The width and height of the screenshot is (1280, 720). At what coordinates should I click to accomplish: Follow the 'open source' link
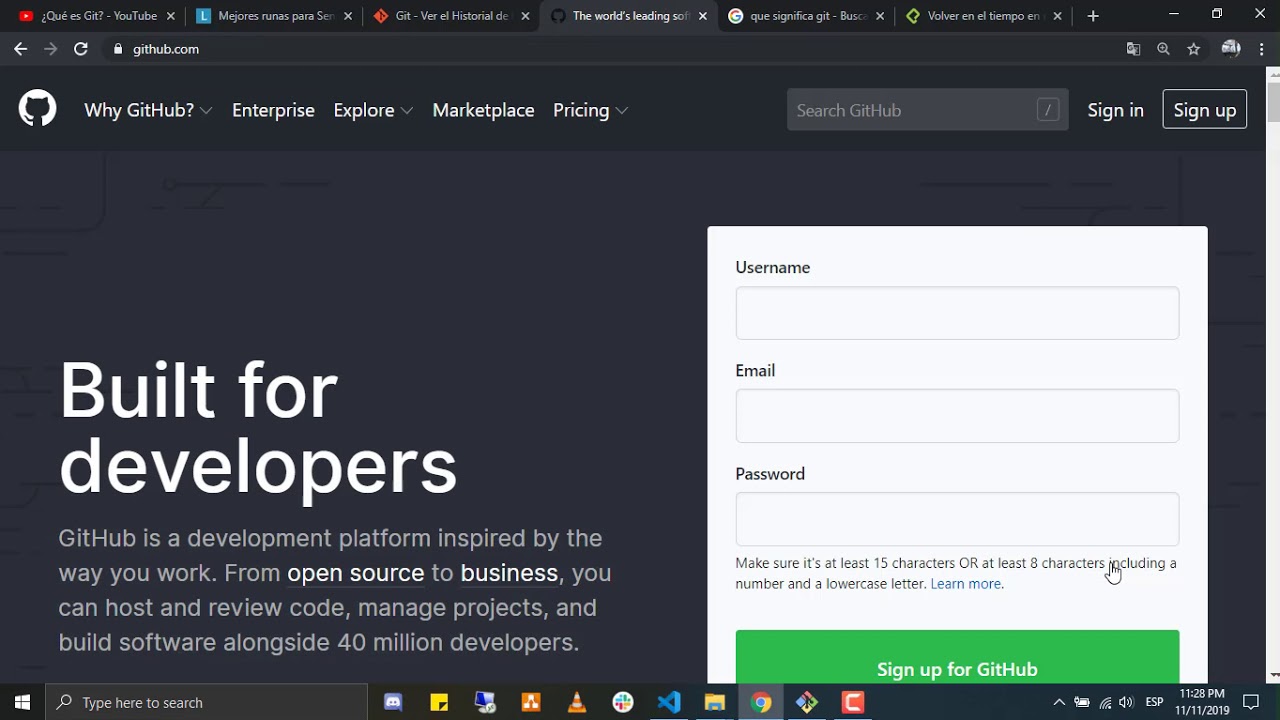(355, 573)
